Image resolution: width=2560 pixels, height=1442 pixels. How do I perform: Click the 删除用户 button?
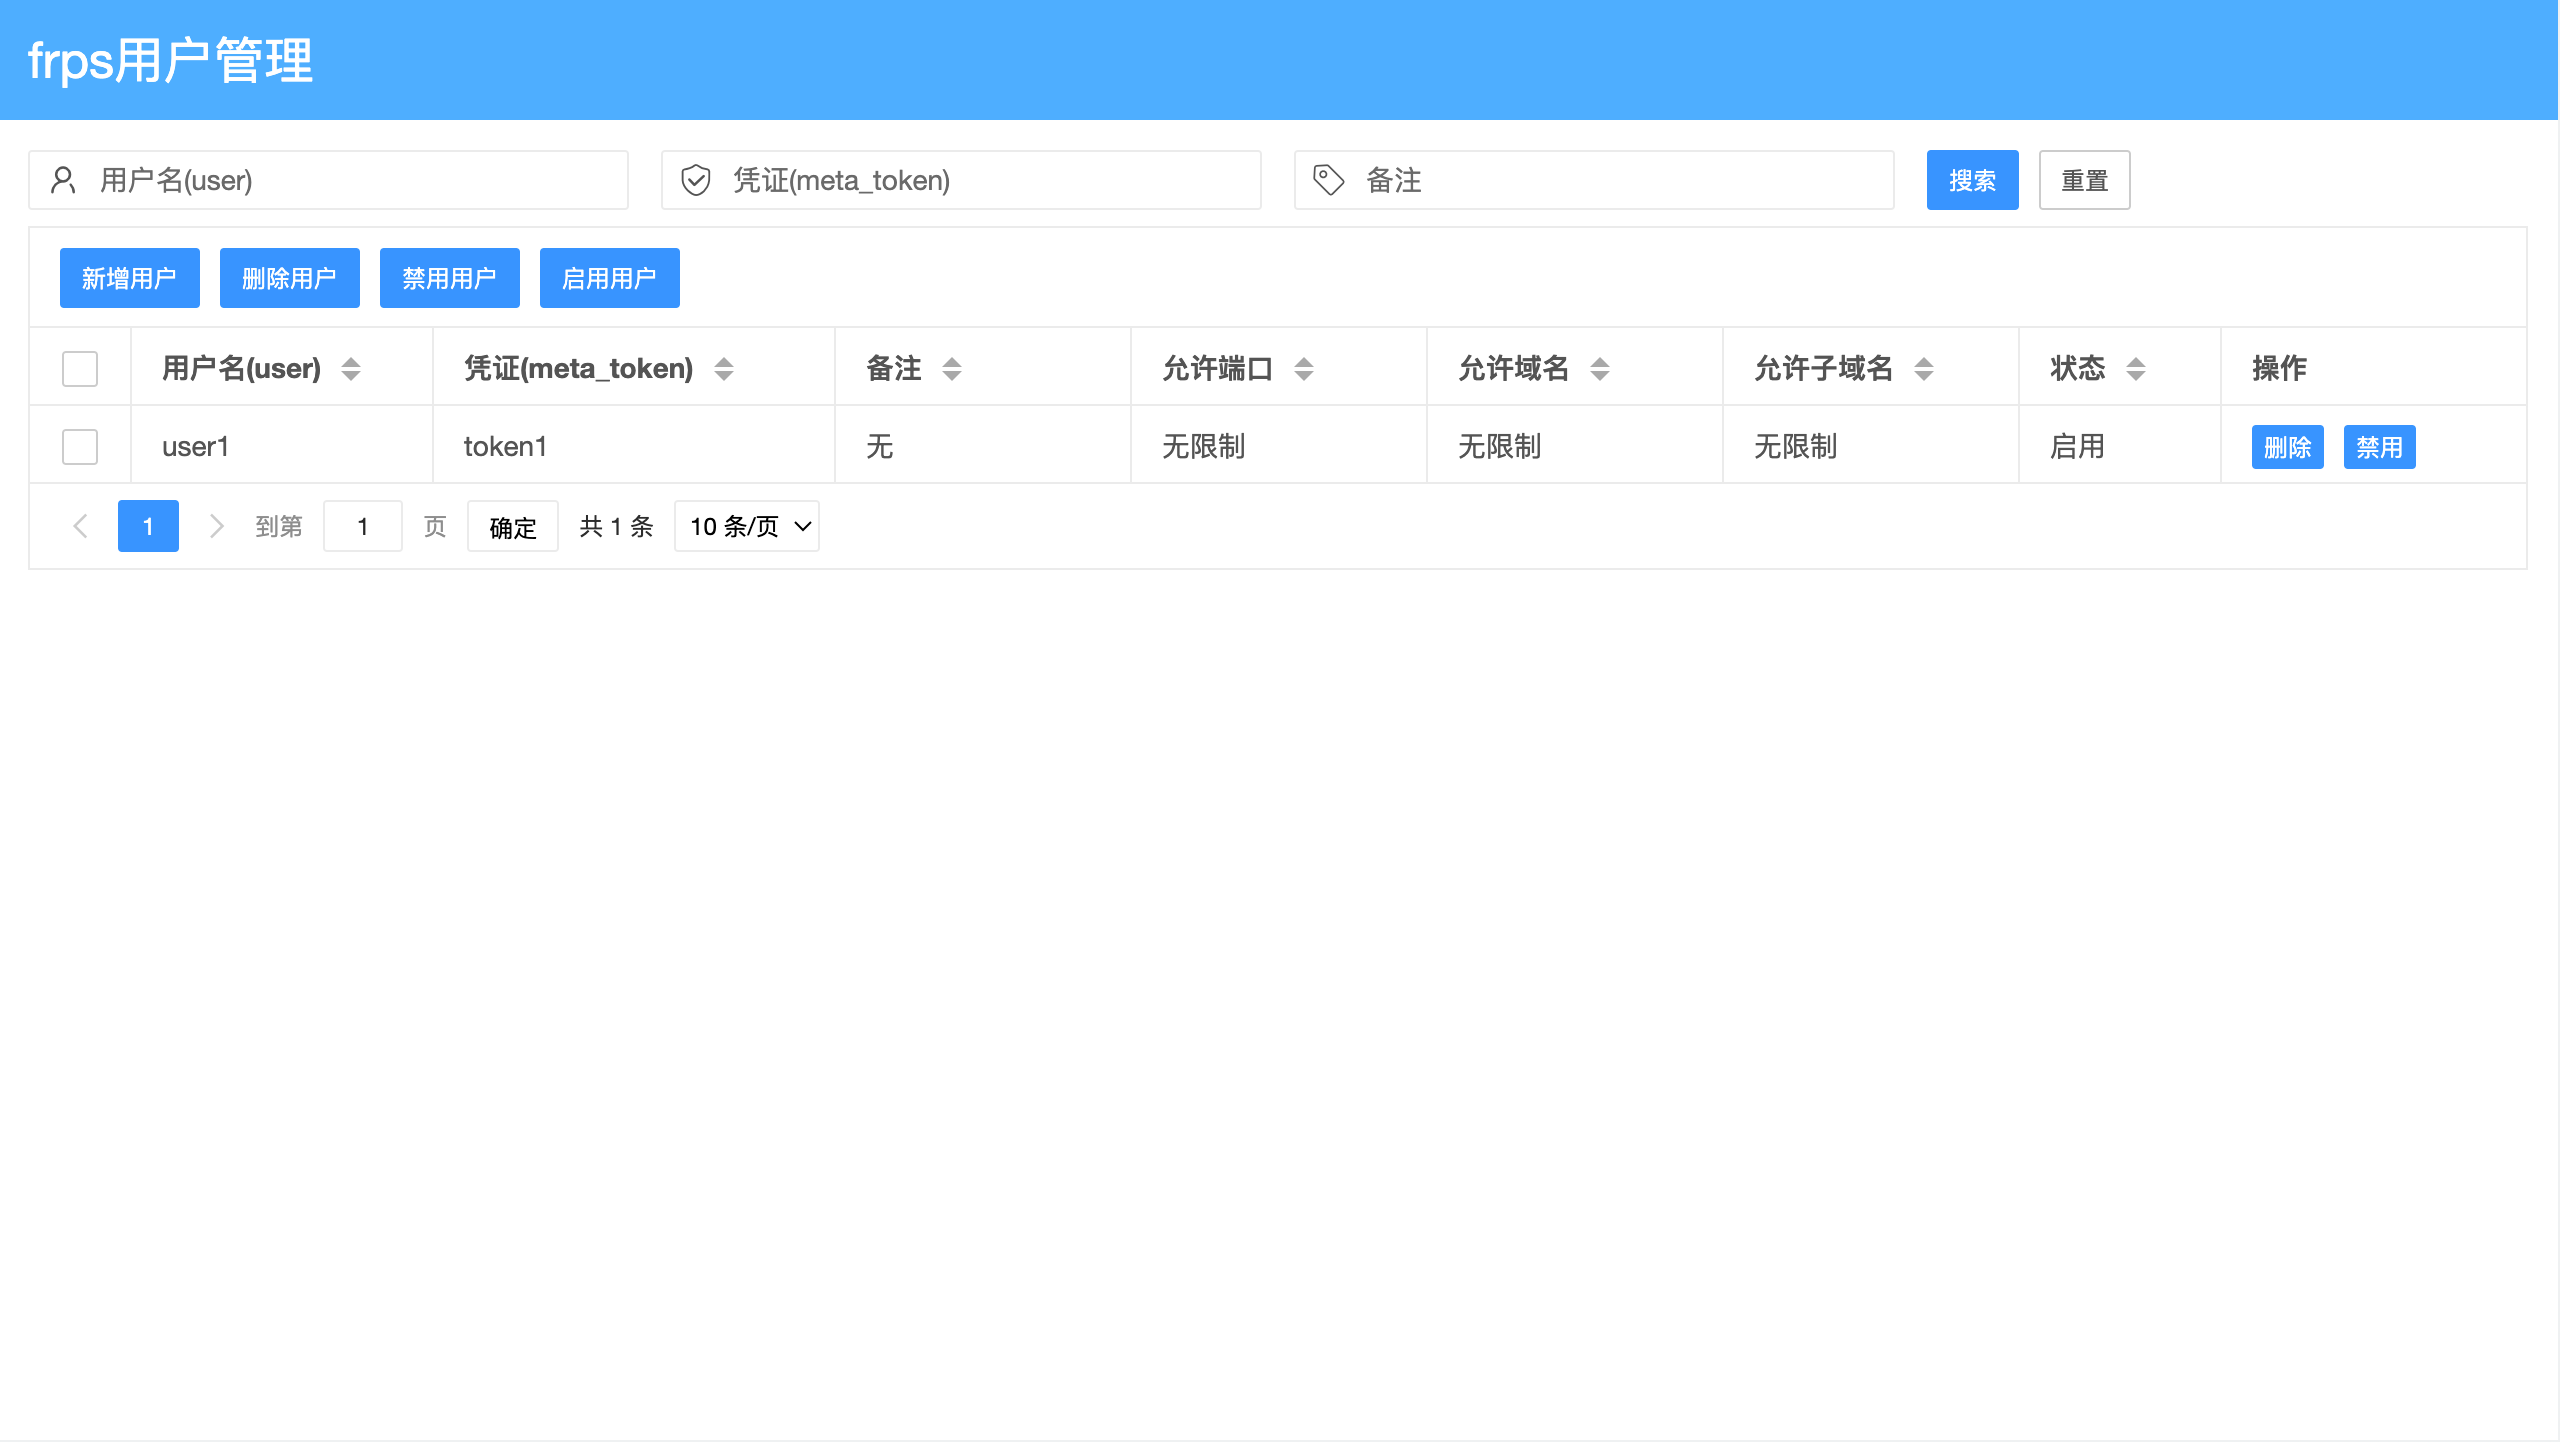click(x=290, y=278)
